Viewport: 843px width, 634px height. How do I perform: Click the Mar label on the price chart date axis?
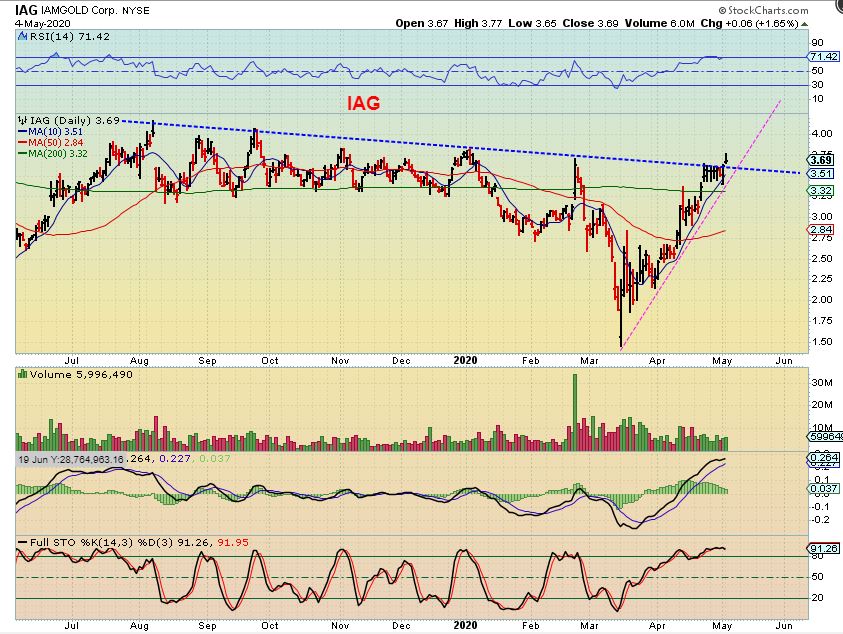[589, 360]
